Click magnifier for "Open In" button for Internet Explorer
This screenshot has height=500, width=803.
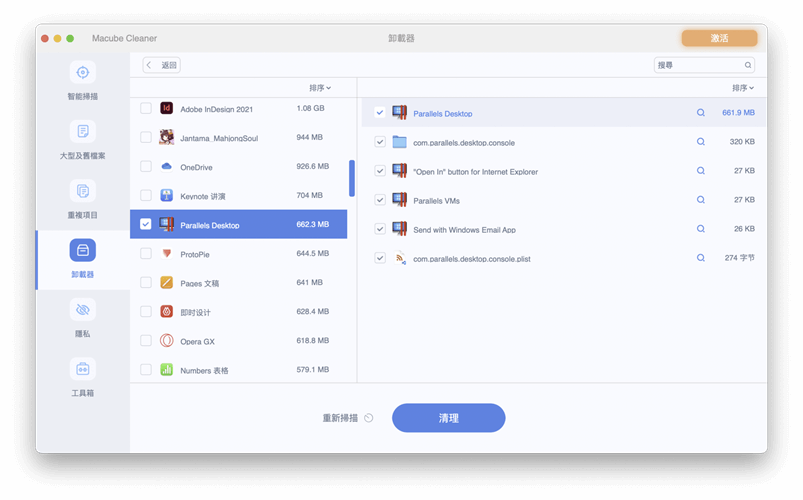coord(701,171)
